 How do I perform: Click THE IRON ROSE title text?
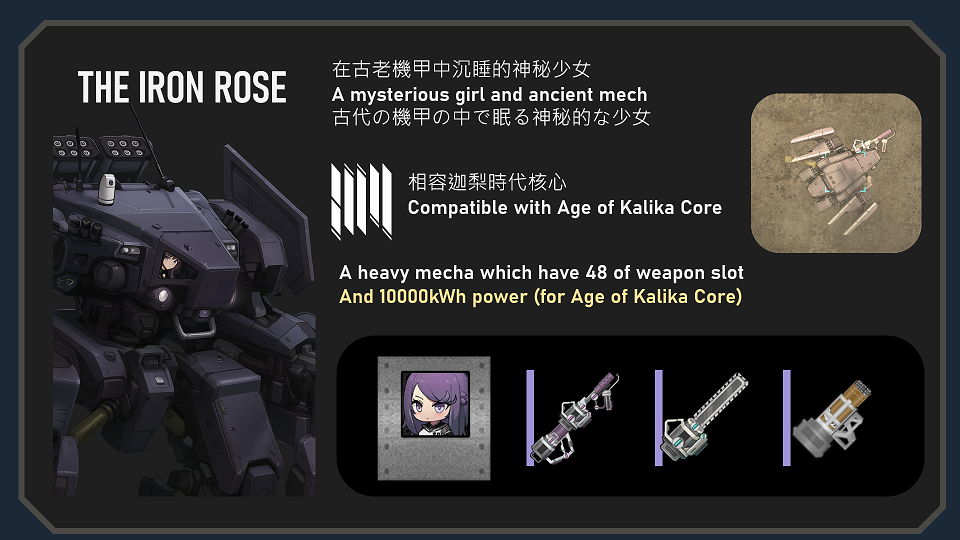pyautogui.click(x=182, y=88)
